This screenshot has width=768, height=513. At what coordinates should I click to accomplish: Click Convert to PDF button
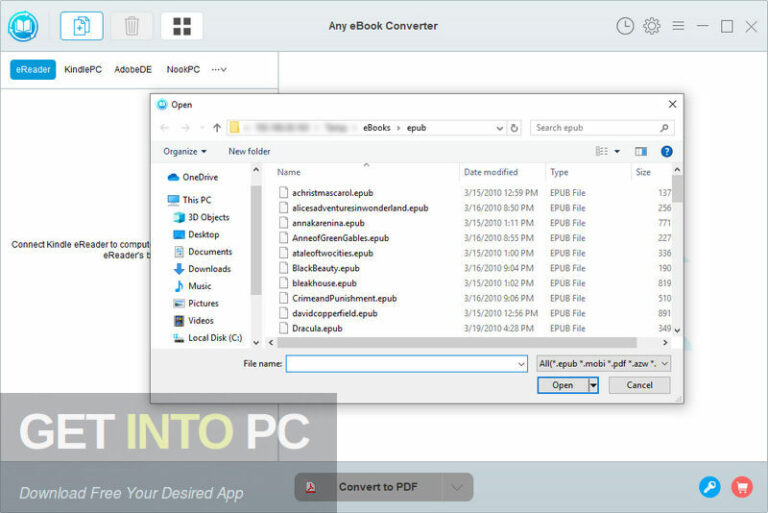[x=378, y=487]
